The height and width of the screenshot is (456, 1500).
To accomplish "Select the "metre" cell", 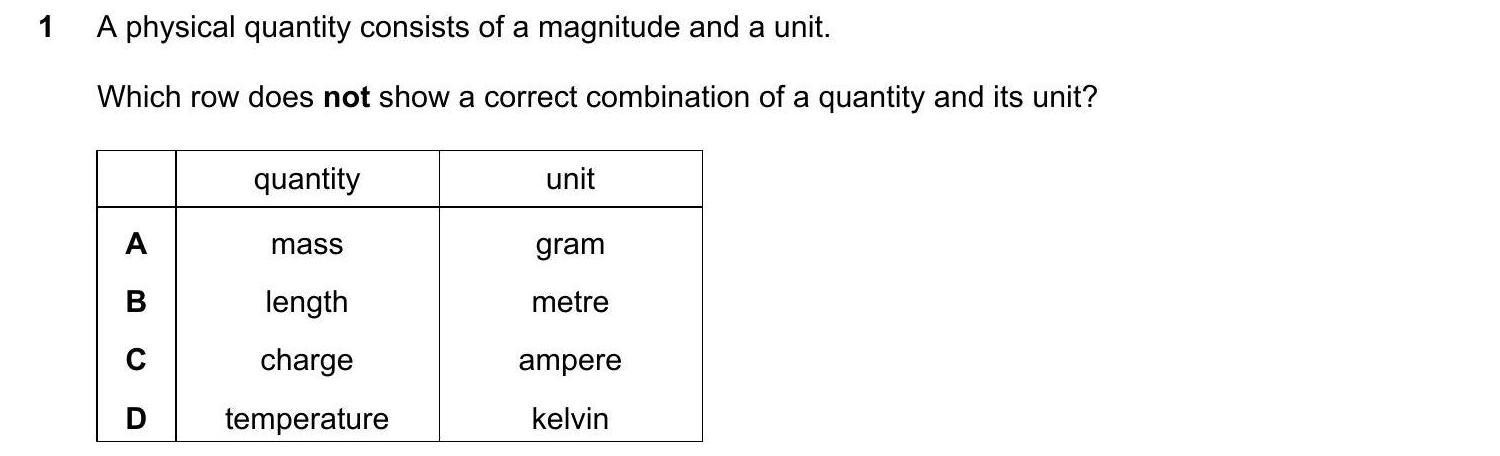I will click(x=570, y=302).
